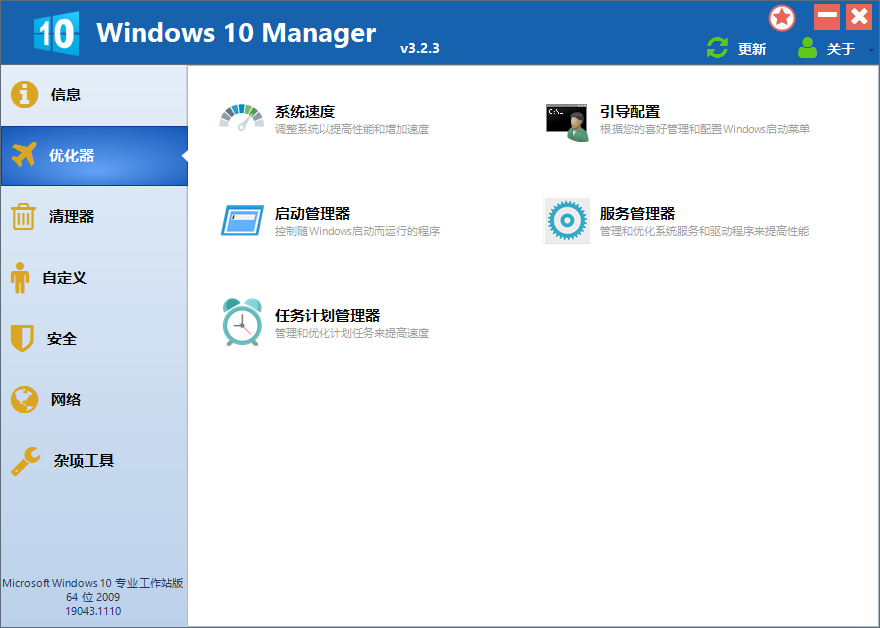Click the 更新 label in header
Image resolution: width=880 pixels, height=628 pixels.
coord(752,49)
